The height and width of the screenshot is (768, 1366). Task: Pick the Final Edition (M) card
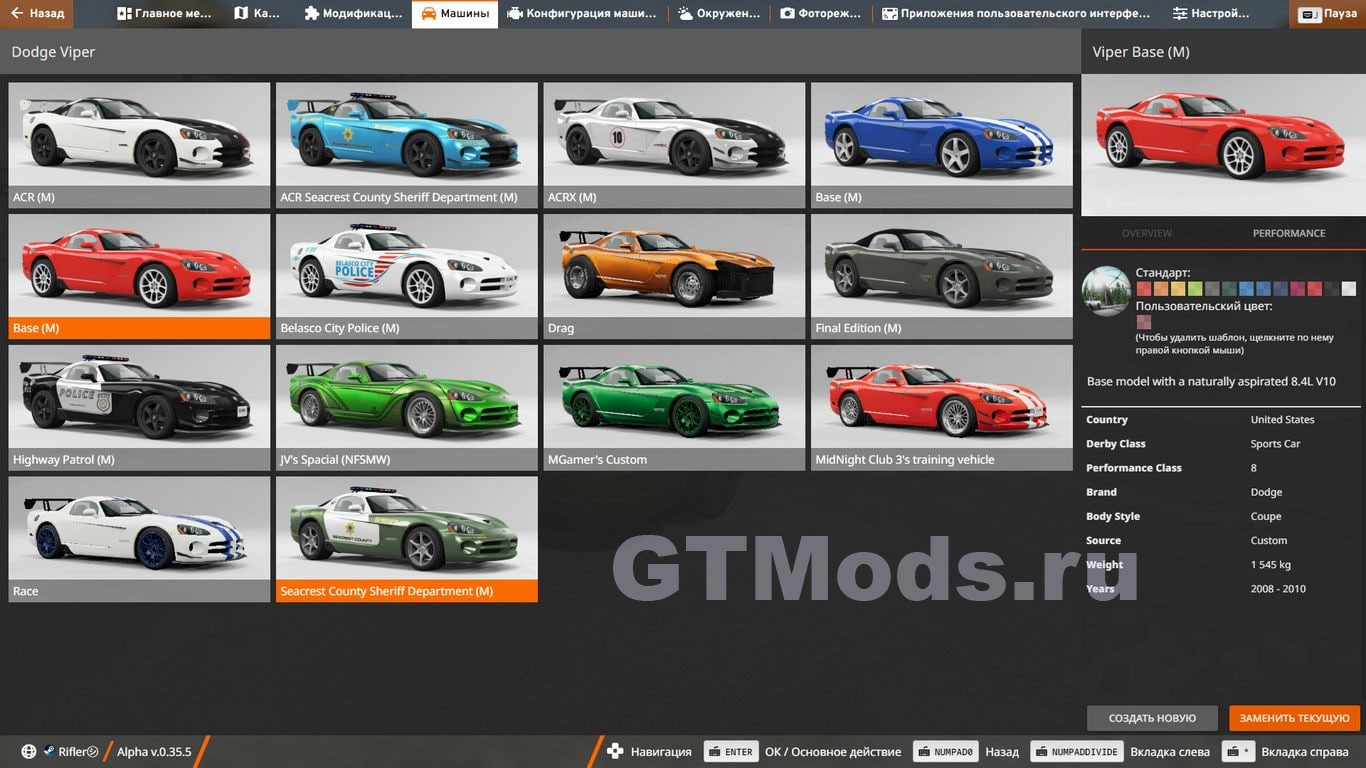[x=942, y=276]
